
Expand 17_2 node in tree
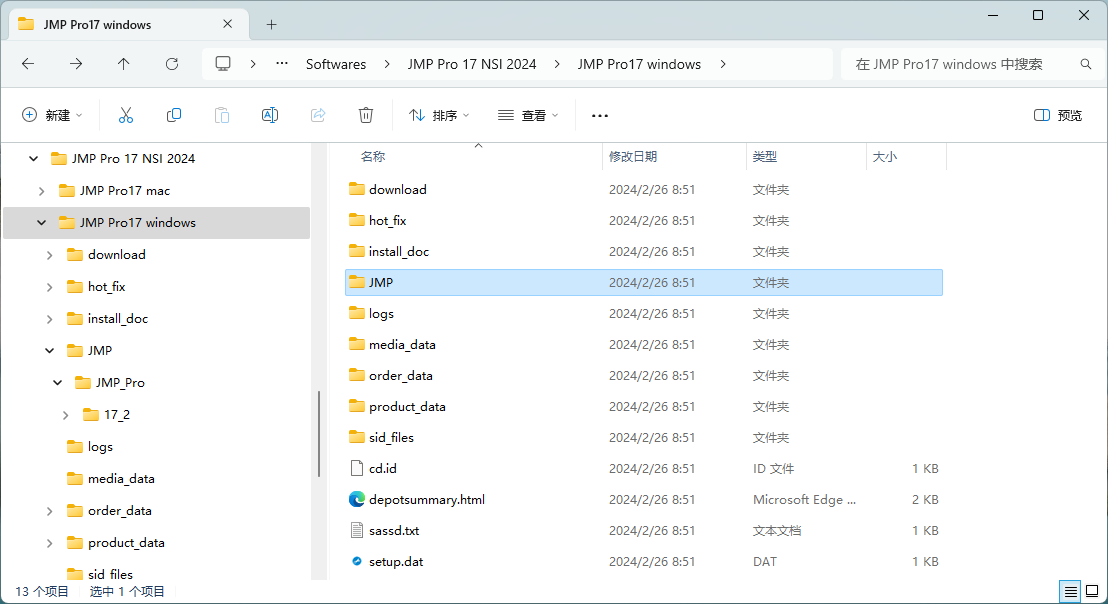66,415
